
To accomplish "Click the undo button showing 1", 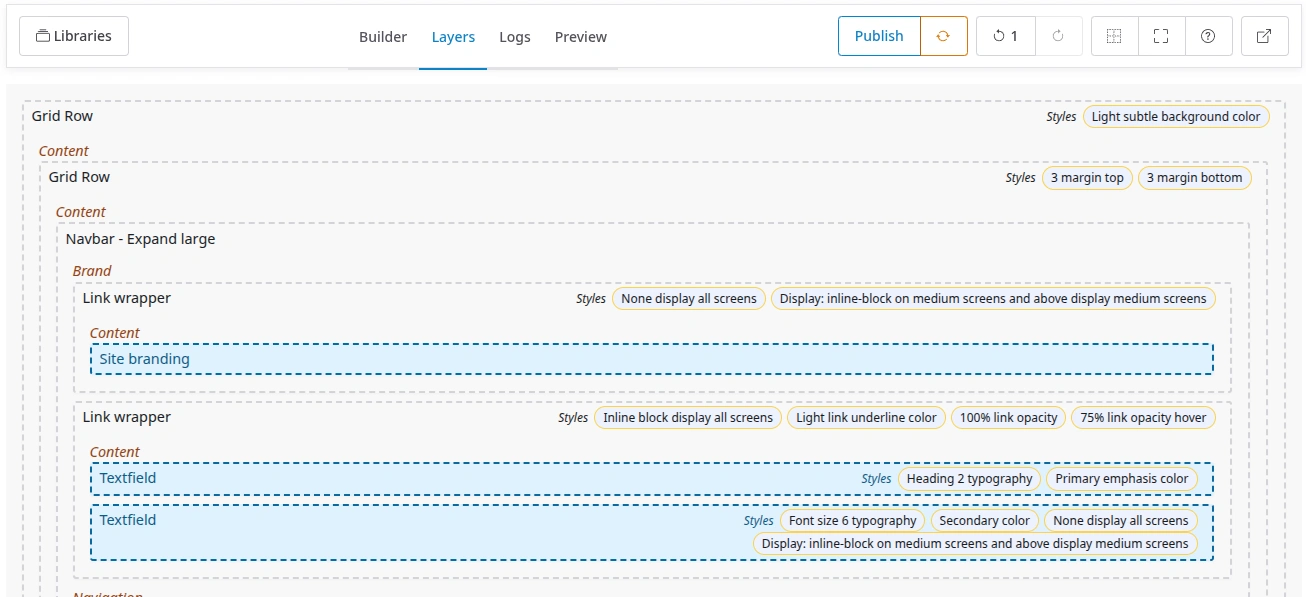I will coord(1005,36).
